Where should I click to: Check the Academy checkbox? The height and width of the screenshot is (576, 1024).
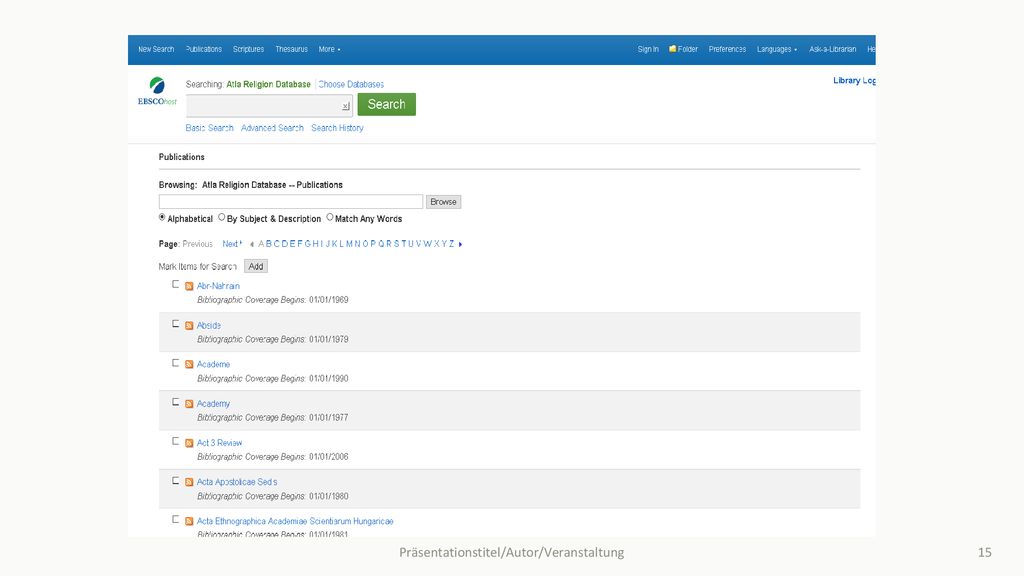pos(175,402)
